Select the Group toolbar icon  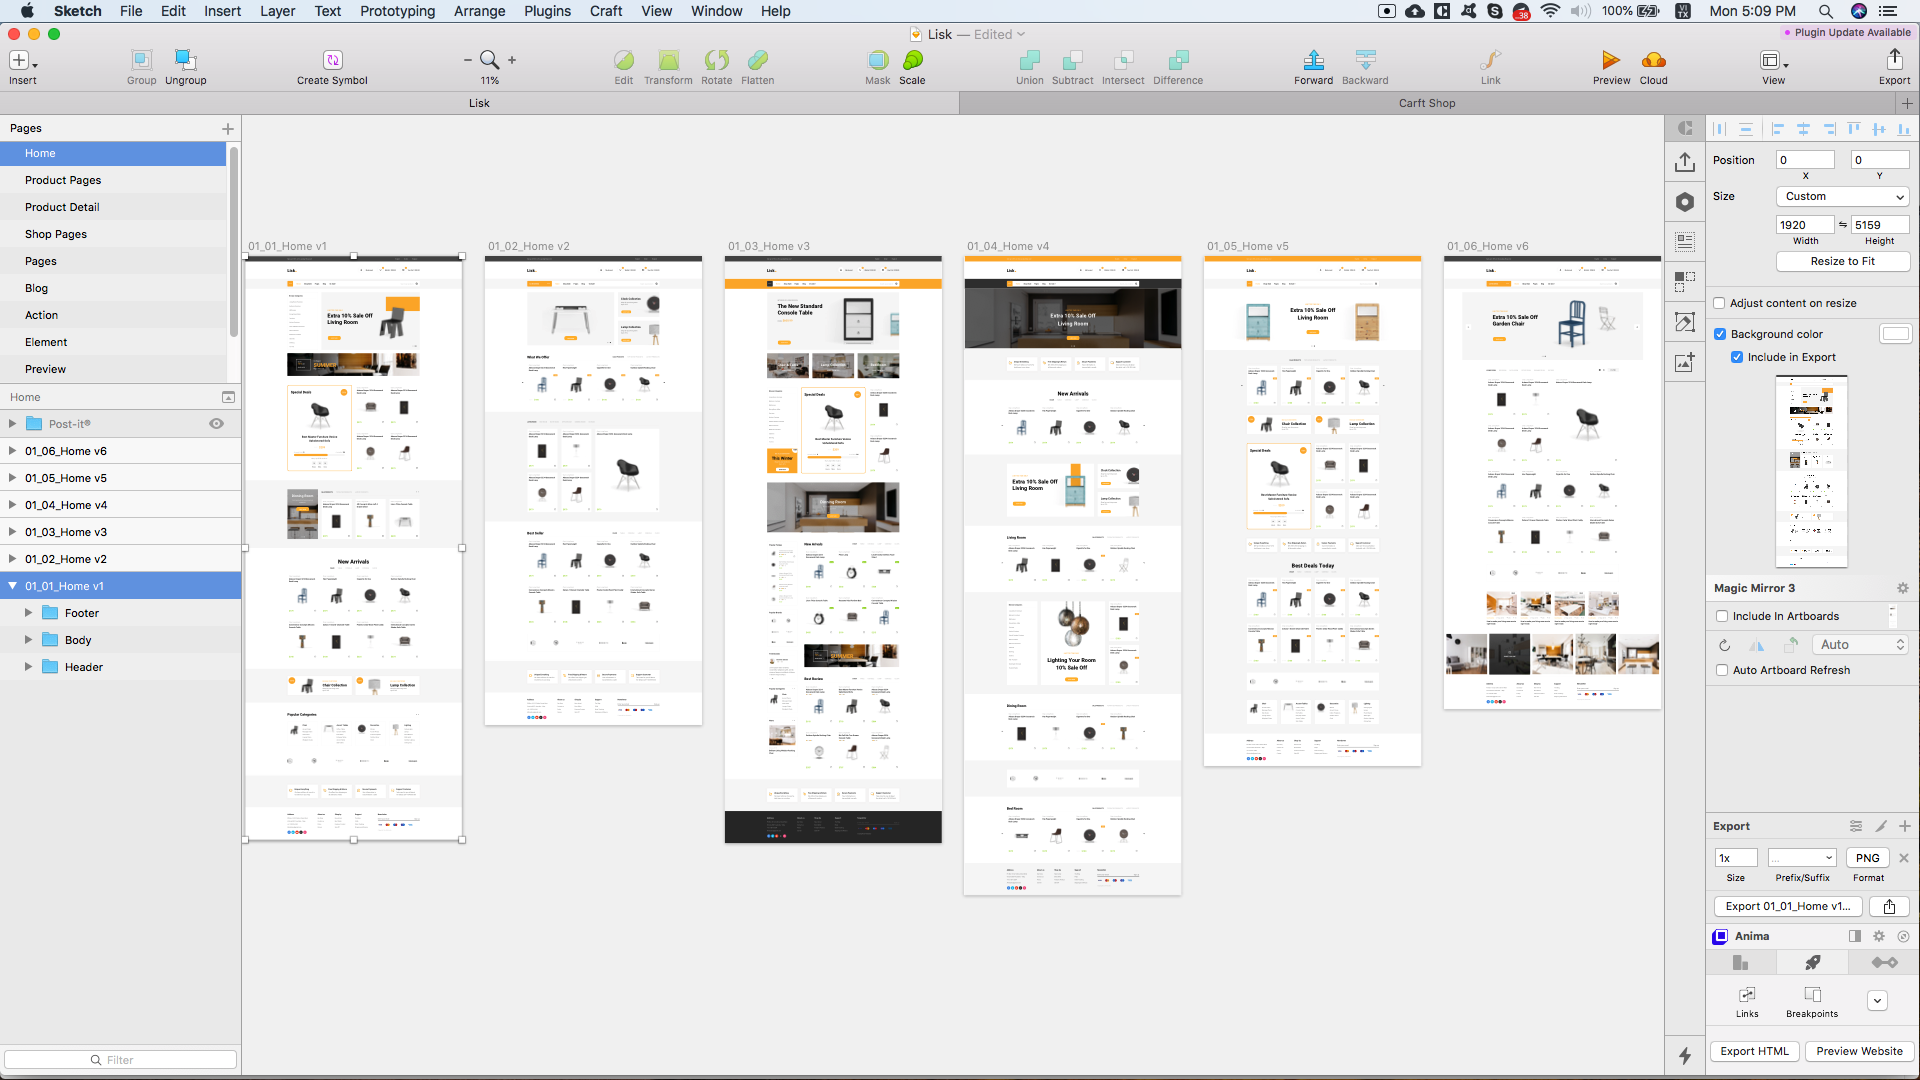pos(141,66)
